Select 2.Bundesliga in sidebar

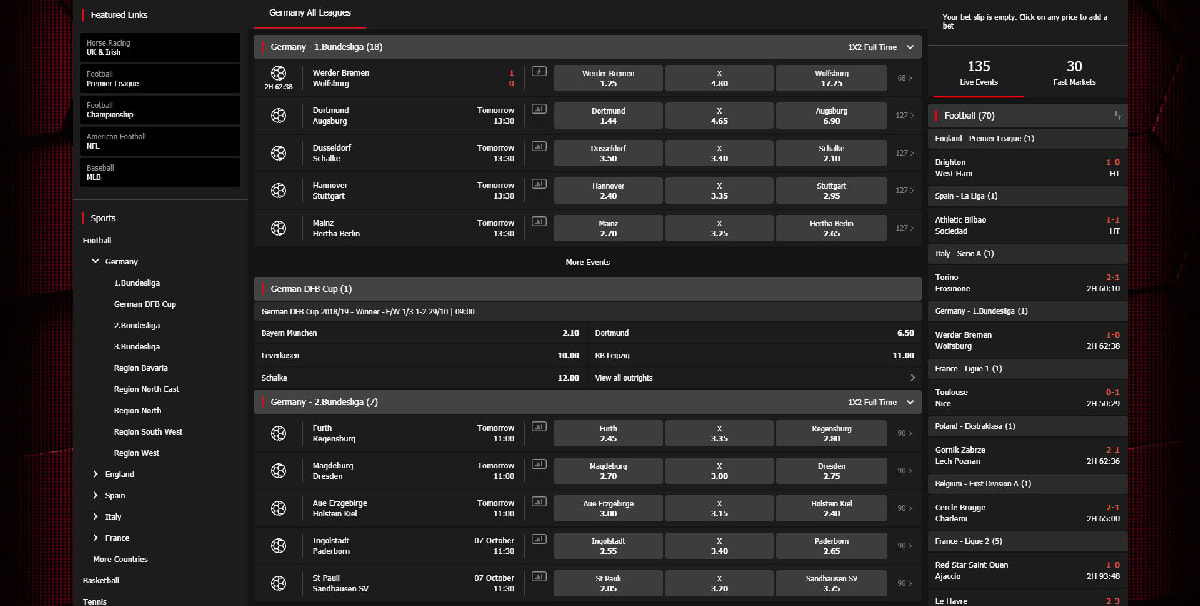click(137, 325)
